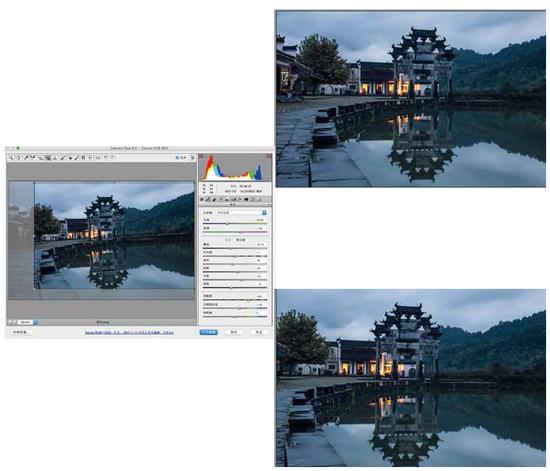Click the Default tone settings link

241,240
